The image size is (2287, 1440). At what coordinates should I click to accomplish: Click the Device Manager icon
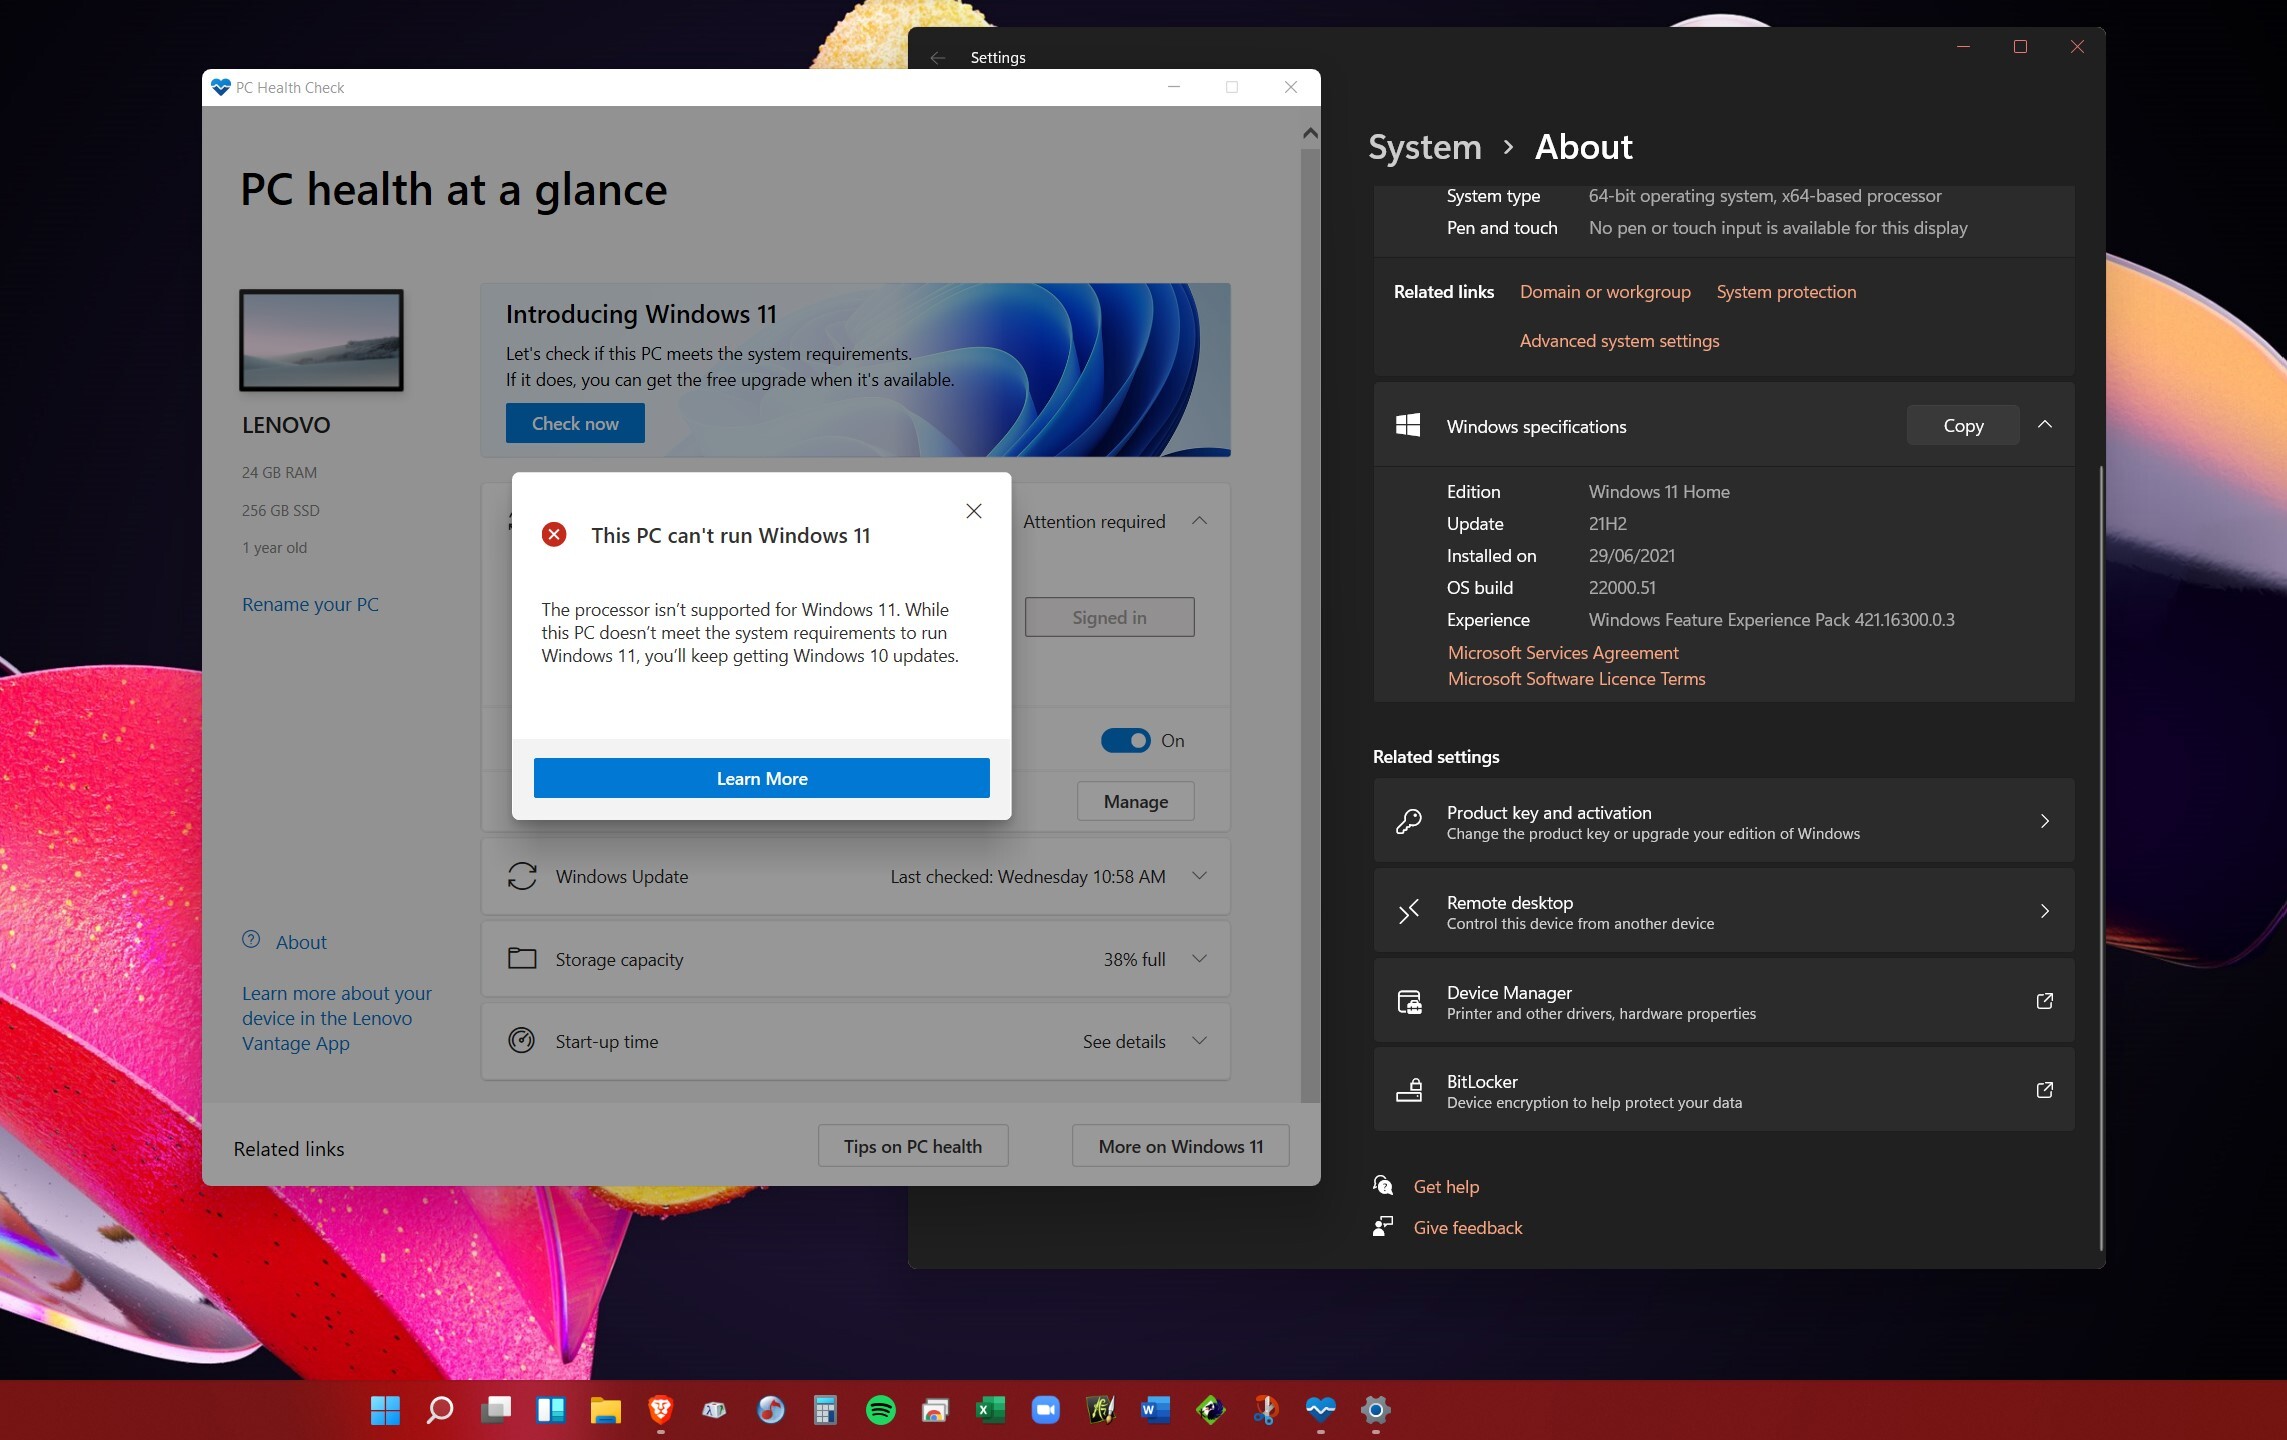click(x=1409, y=1001)
